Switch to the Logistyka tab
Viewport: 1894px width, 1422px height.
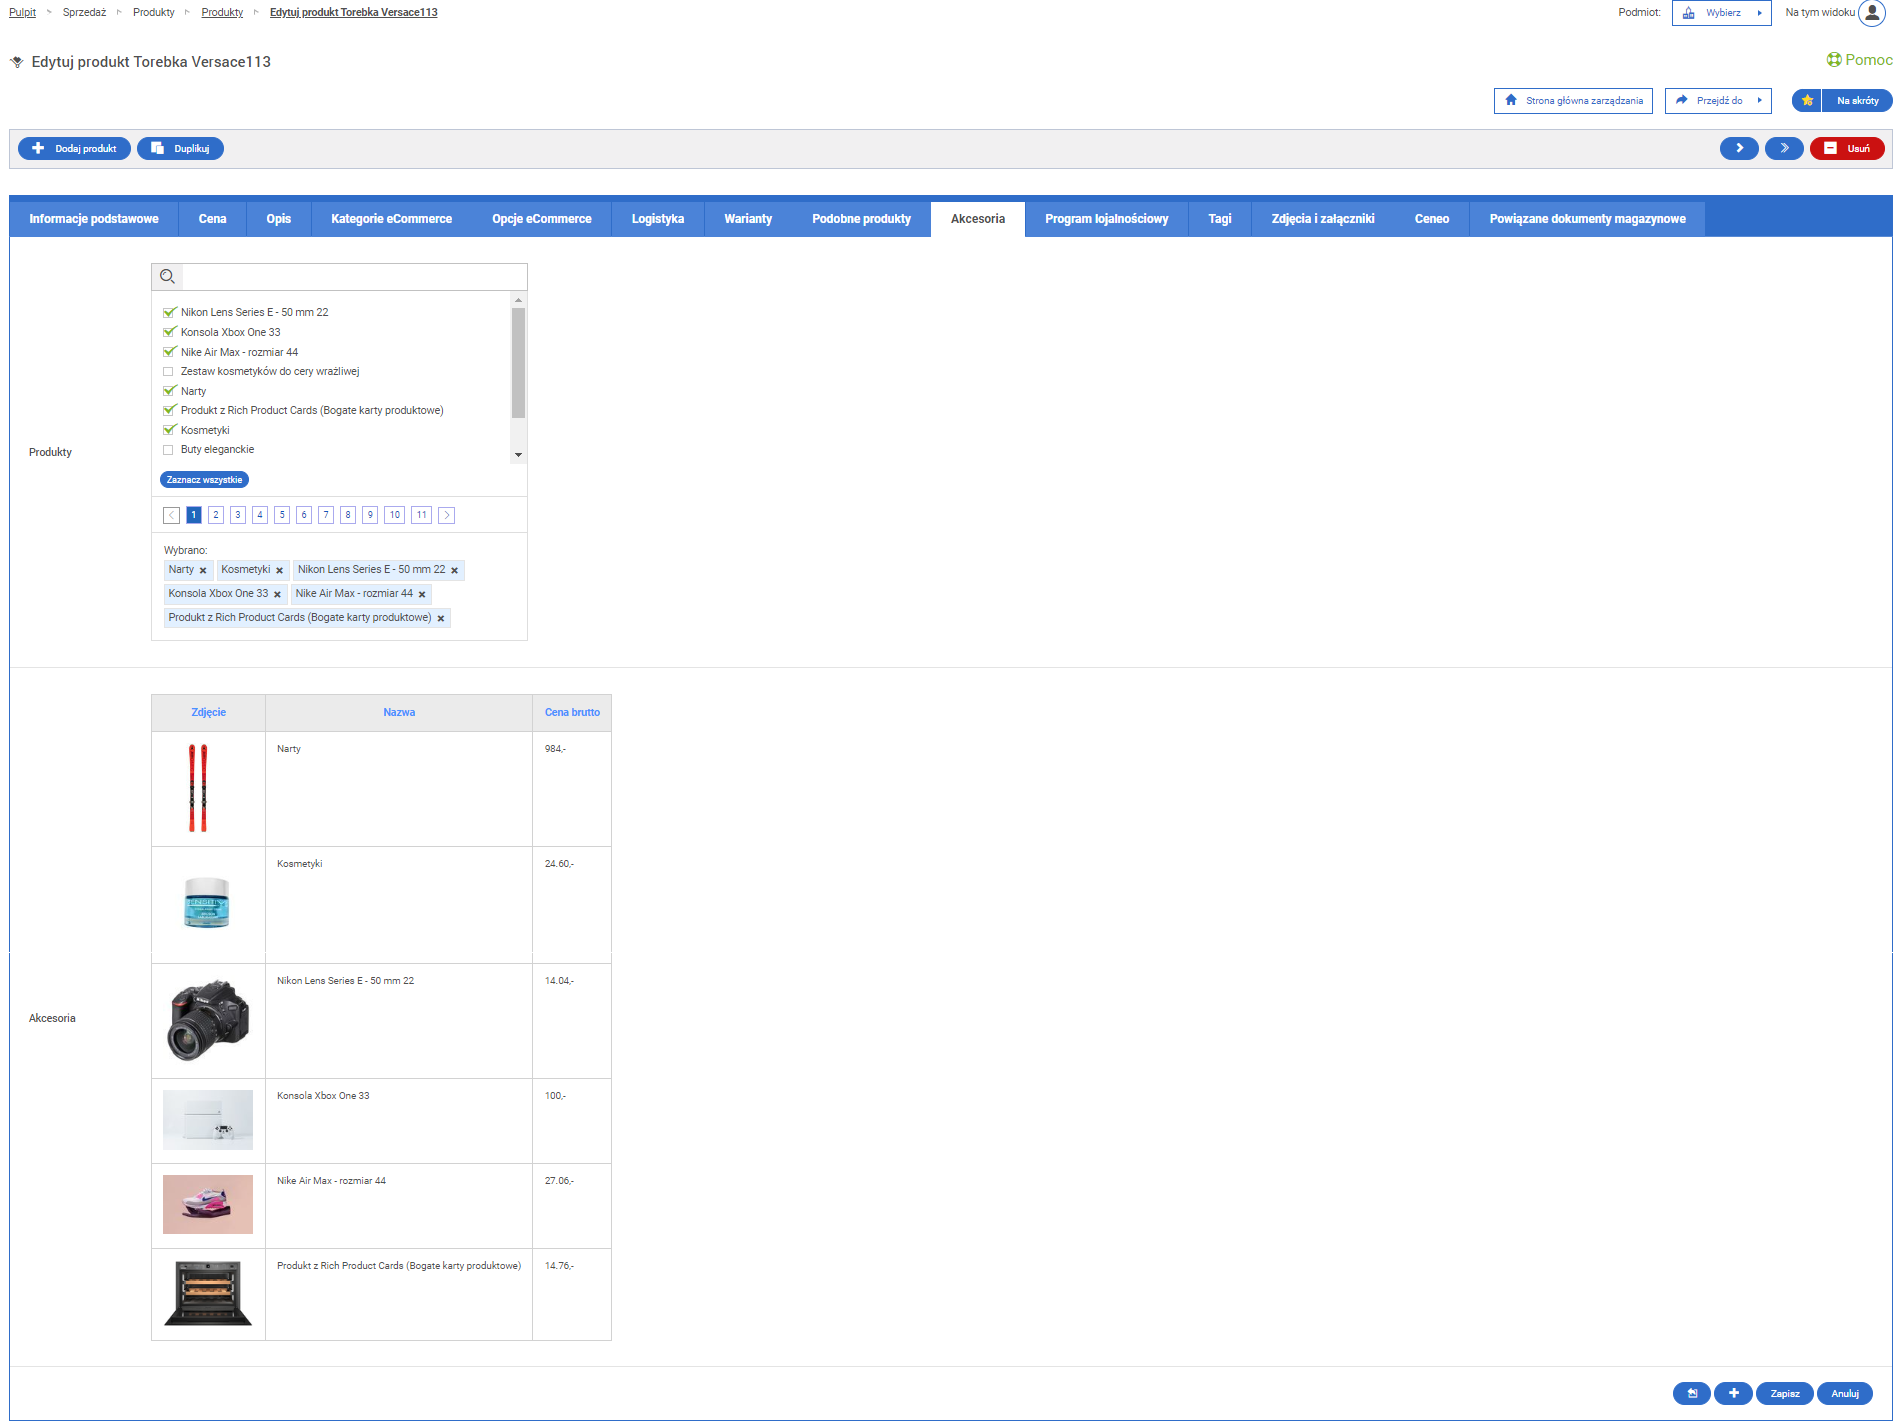coord(657,219)
